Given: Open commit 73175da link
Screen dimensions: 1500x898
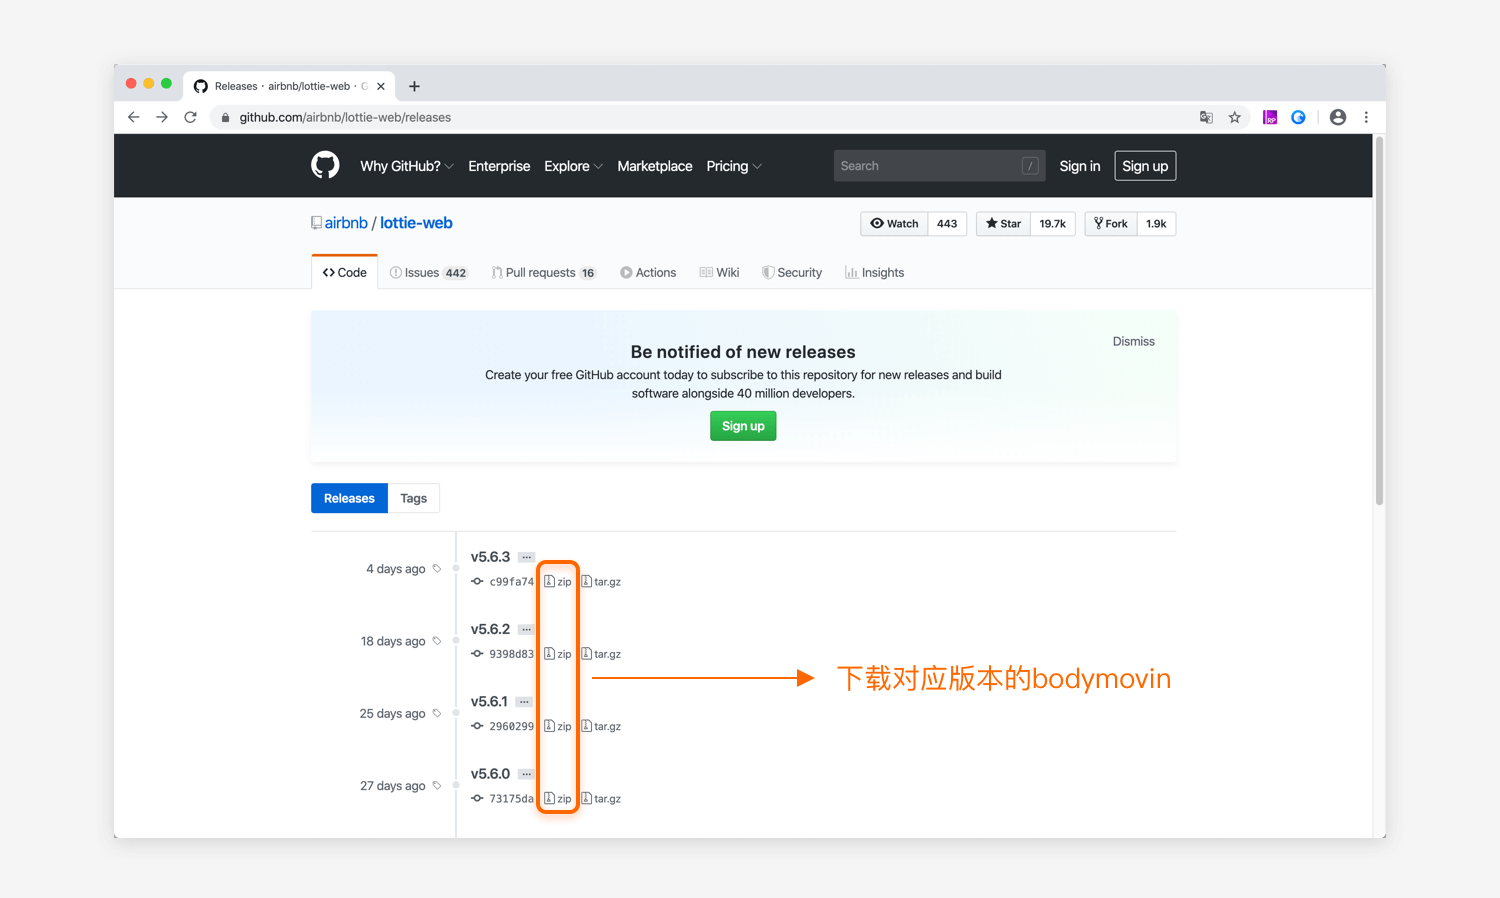Looking at the screenshot, I should pos(511,798).
